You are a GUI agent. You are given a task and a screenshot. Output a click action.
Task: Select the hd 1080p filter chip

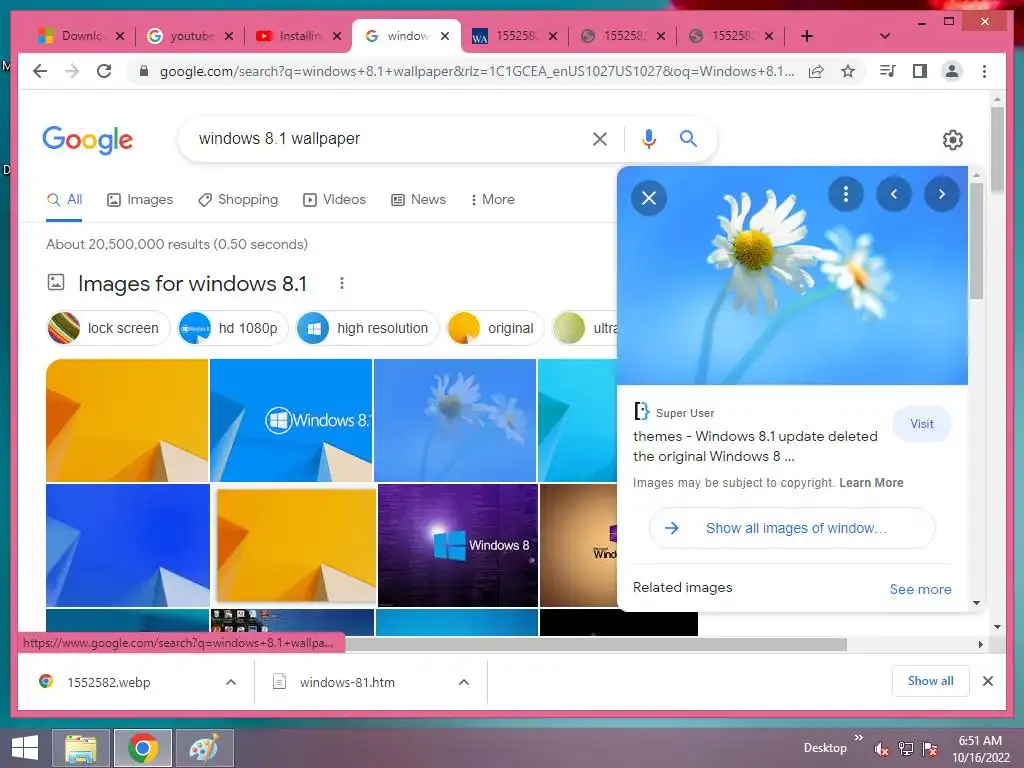pyautogui.click(x=233, y=328)
